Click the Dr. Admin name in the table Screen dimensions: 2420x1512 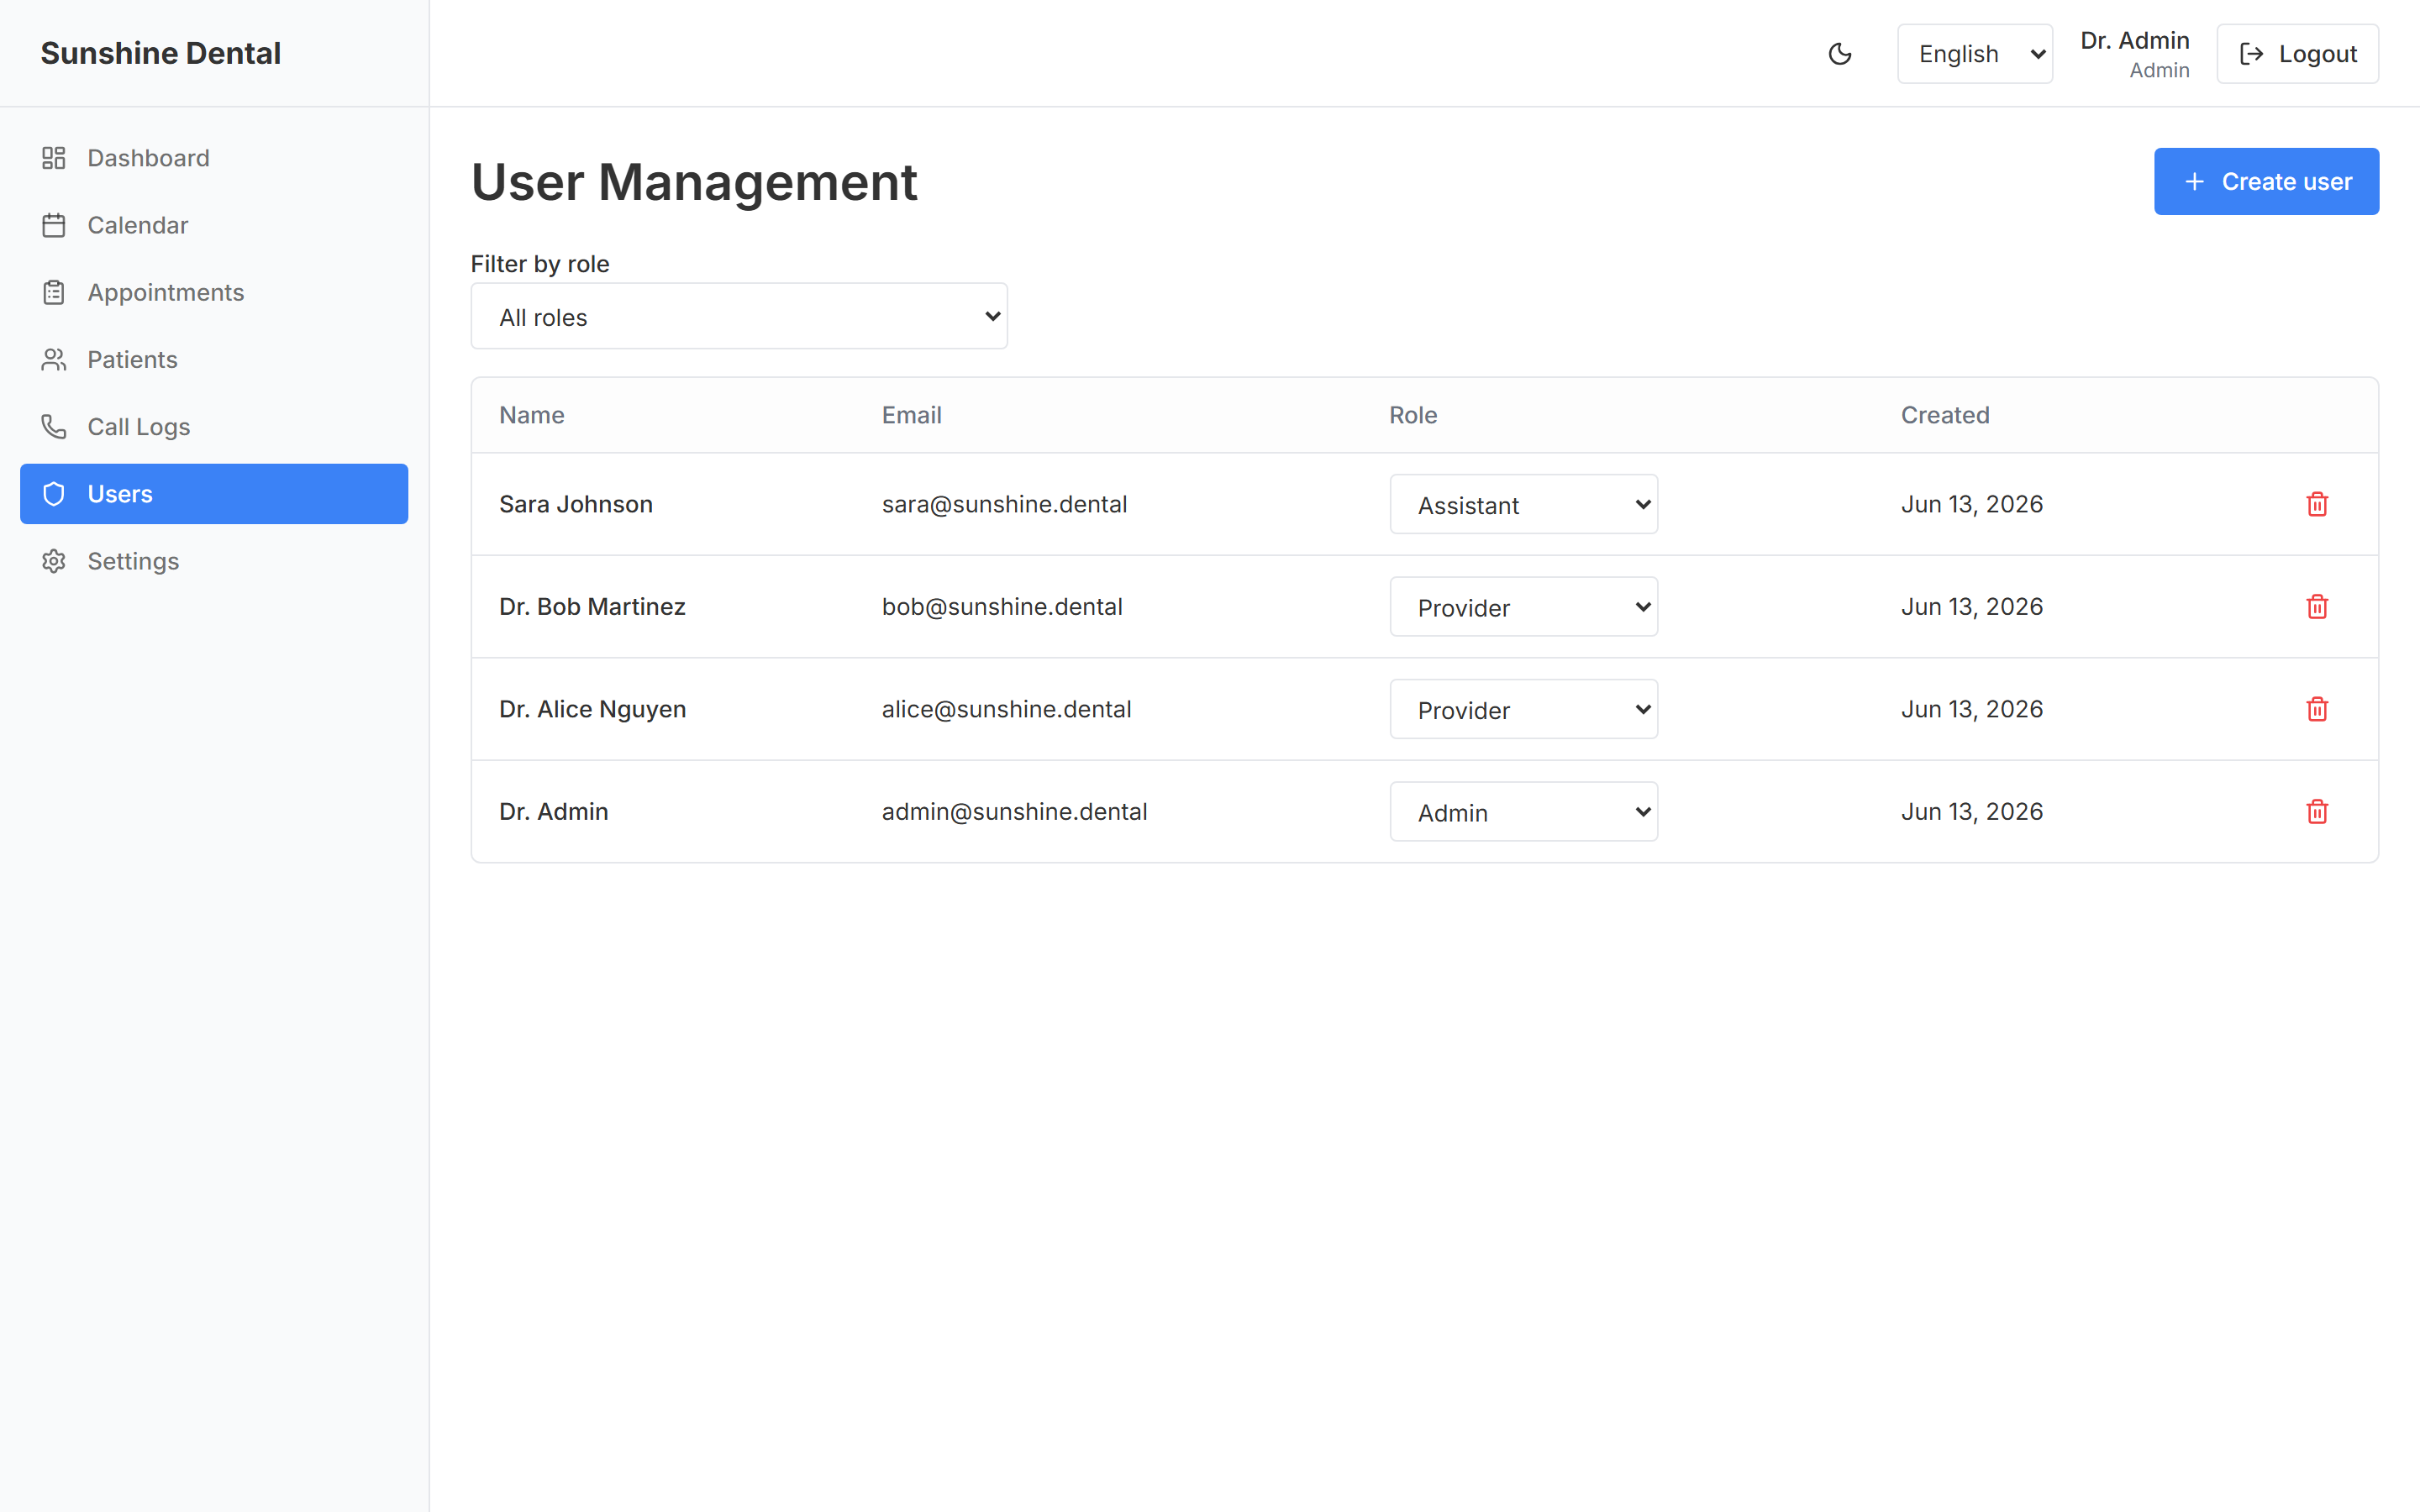pos(554,812)
